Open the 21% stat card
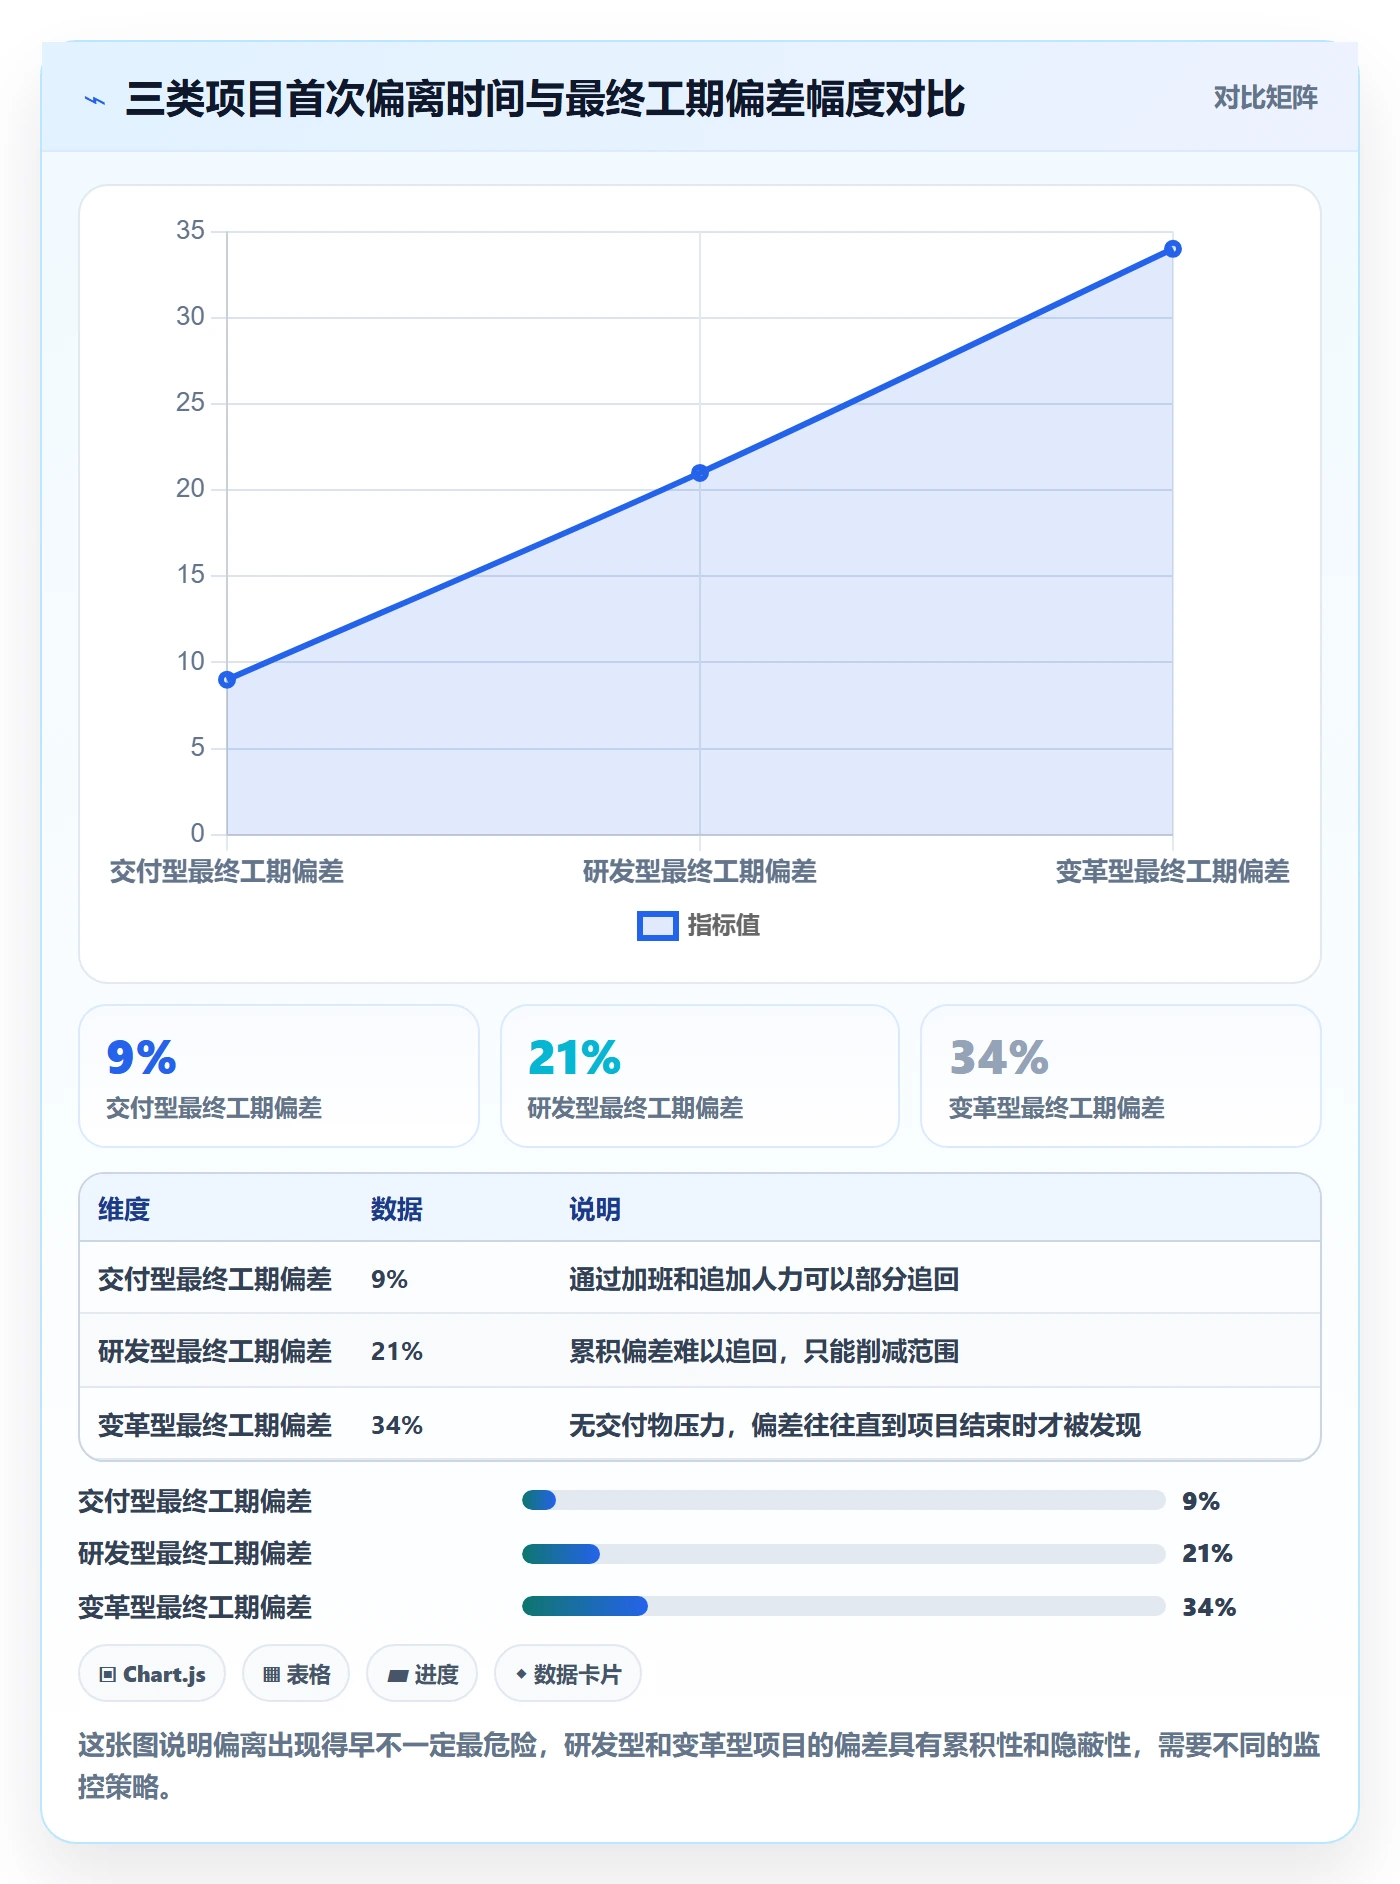This screenshot has width=1400, height=1884. [x=700, y=1076]
